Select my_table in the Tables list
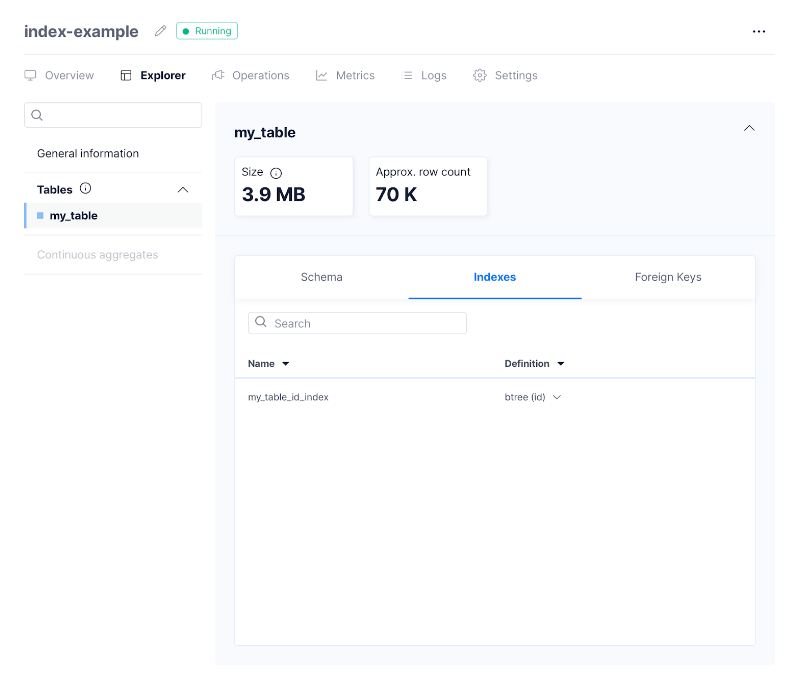 tap(74, 215)
